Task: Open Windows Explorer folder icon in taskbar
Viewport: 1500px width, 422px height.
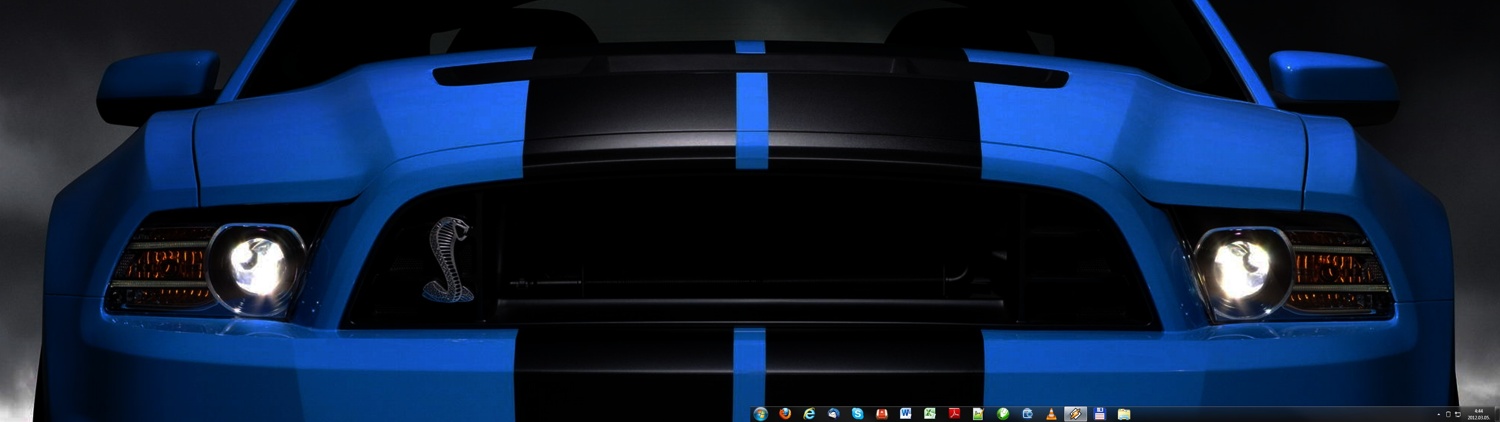Action: pos(1124,414)
